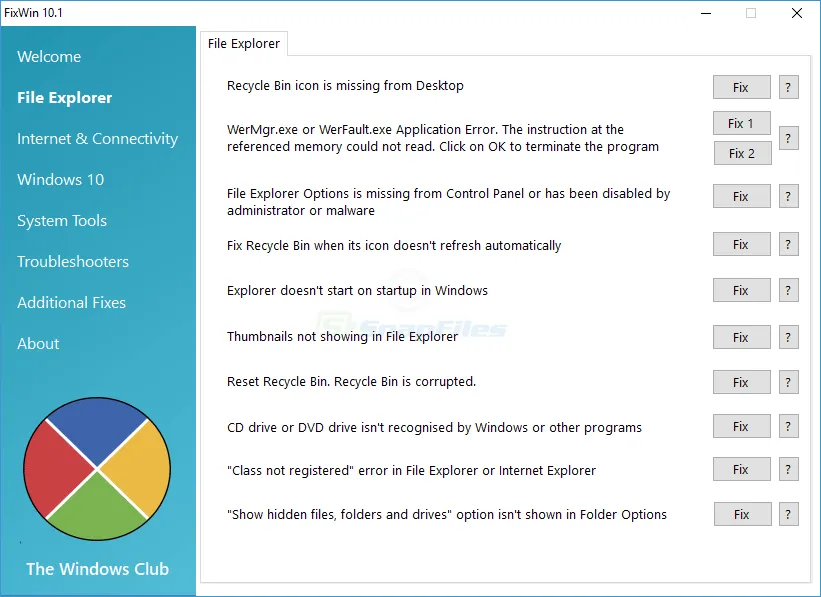The width and height of the screenshot is (821, 597).
Task: Close the FixWin 10.1 window
Action: [x=796, y=13]
